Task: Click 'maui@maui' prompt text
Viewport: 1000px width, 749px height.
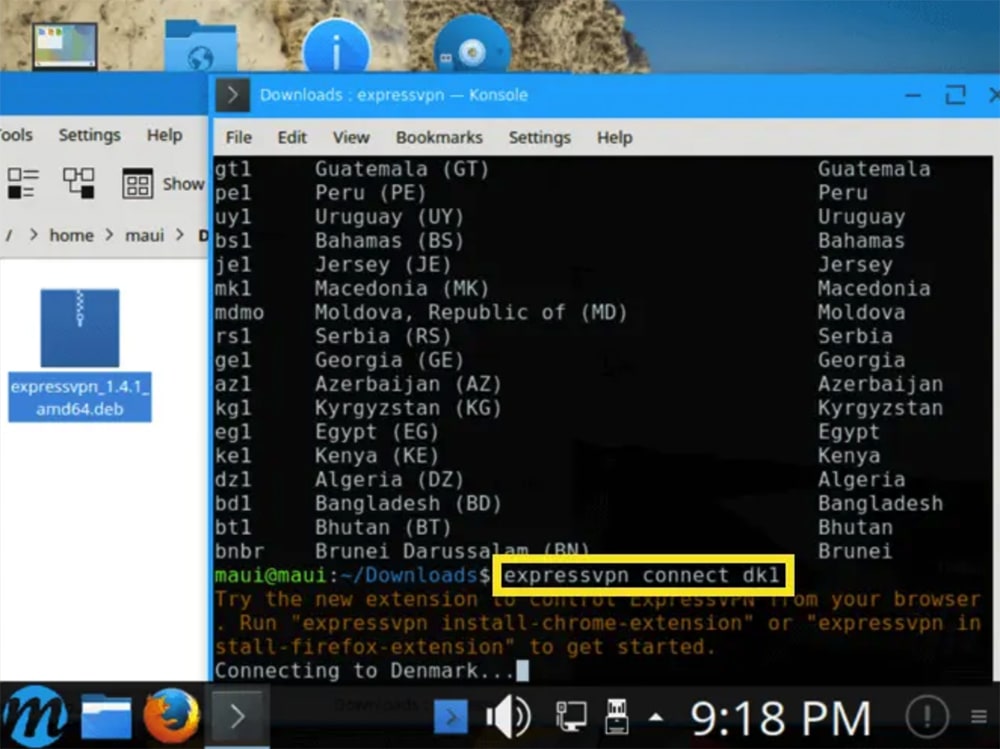Action: (x=270, y=575)
